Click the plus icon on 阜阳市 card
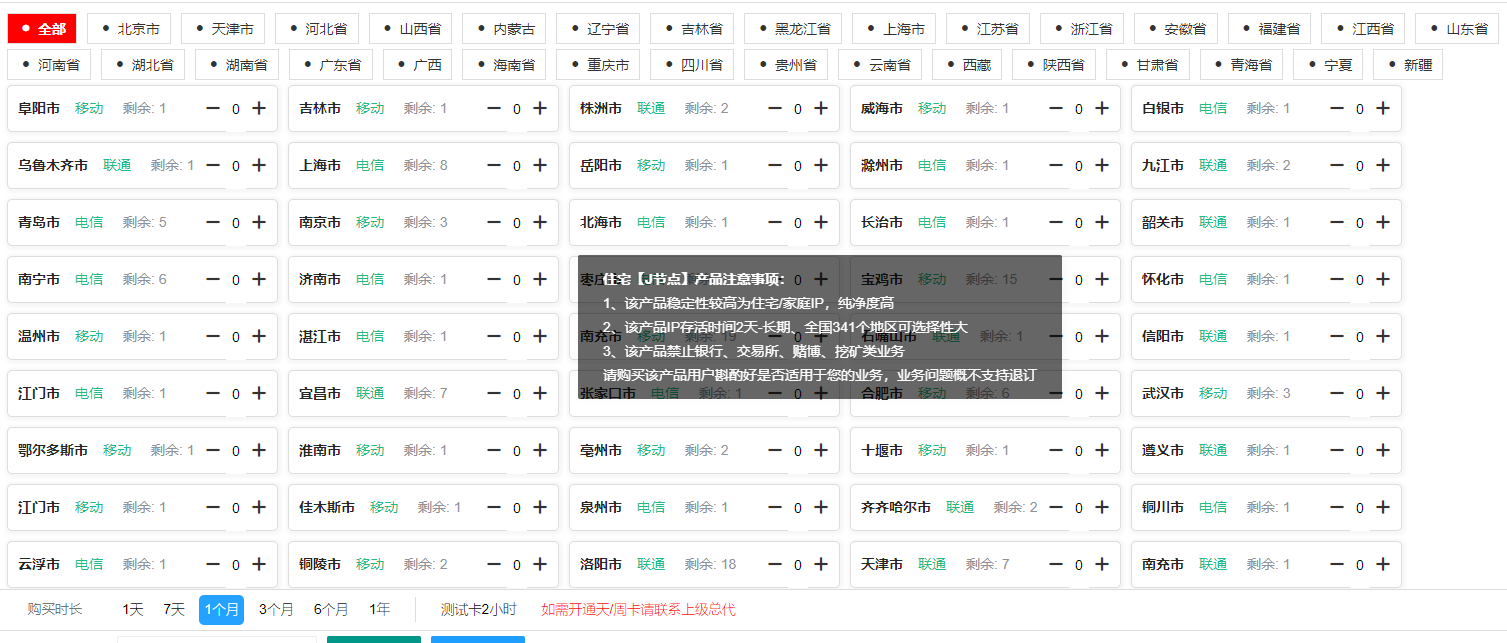 (257, 108)
